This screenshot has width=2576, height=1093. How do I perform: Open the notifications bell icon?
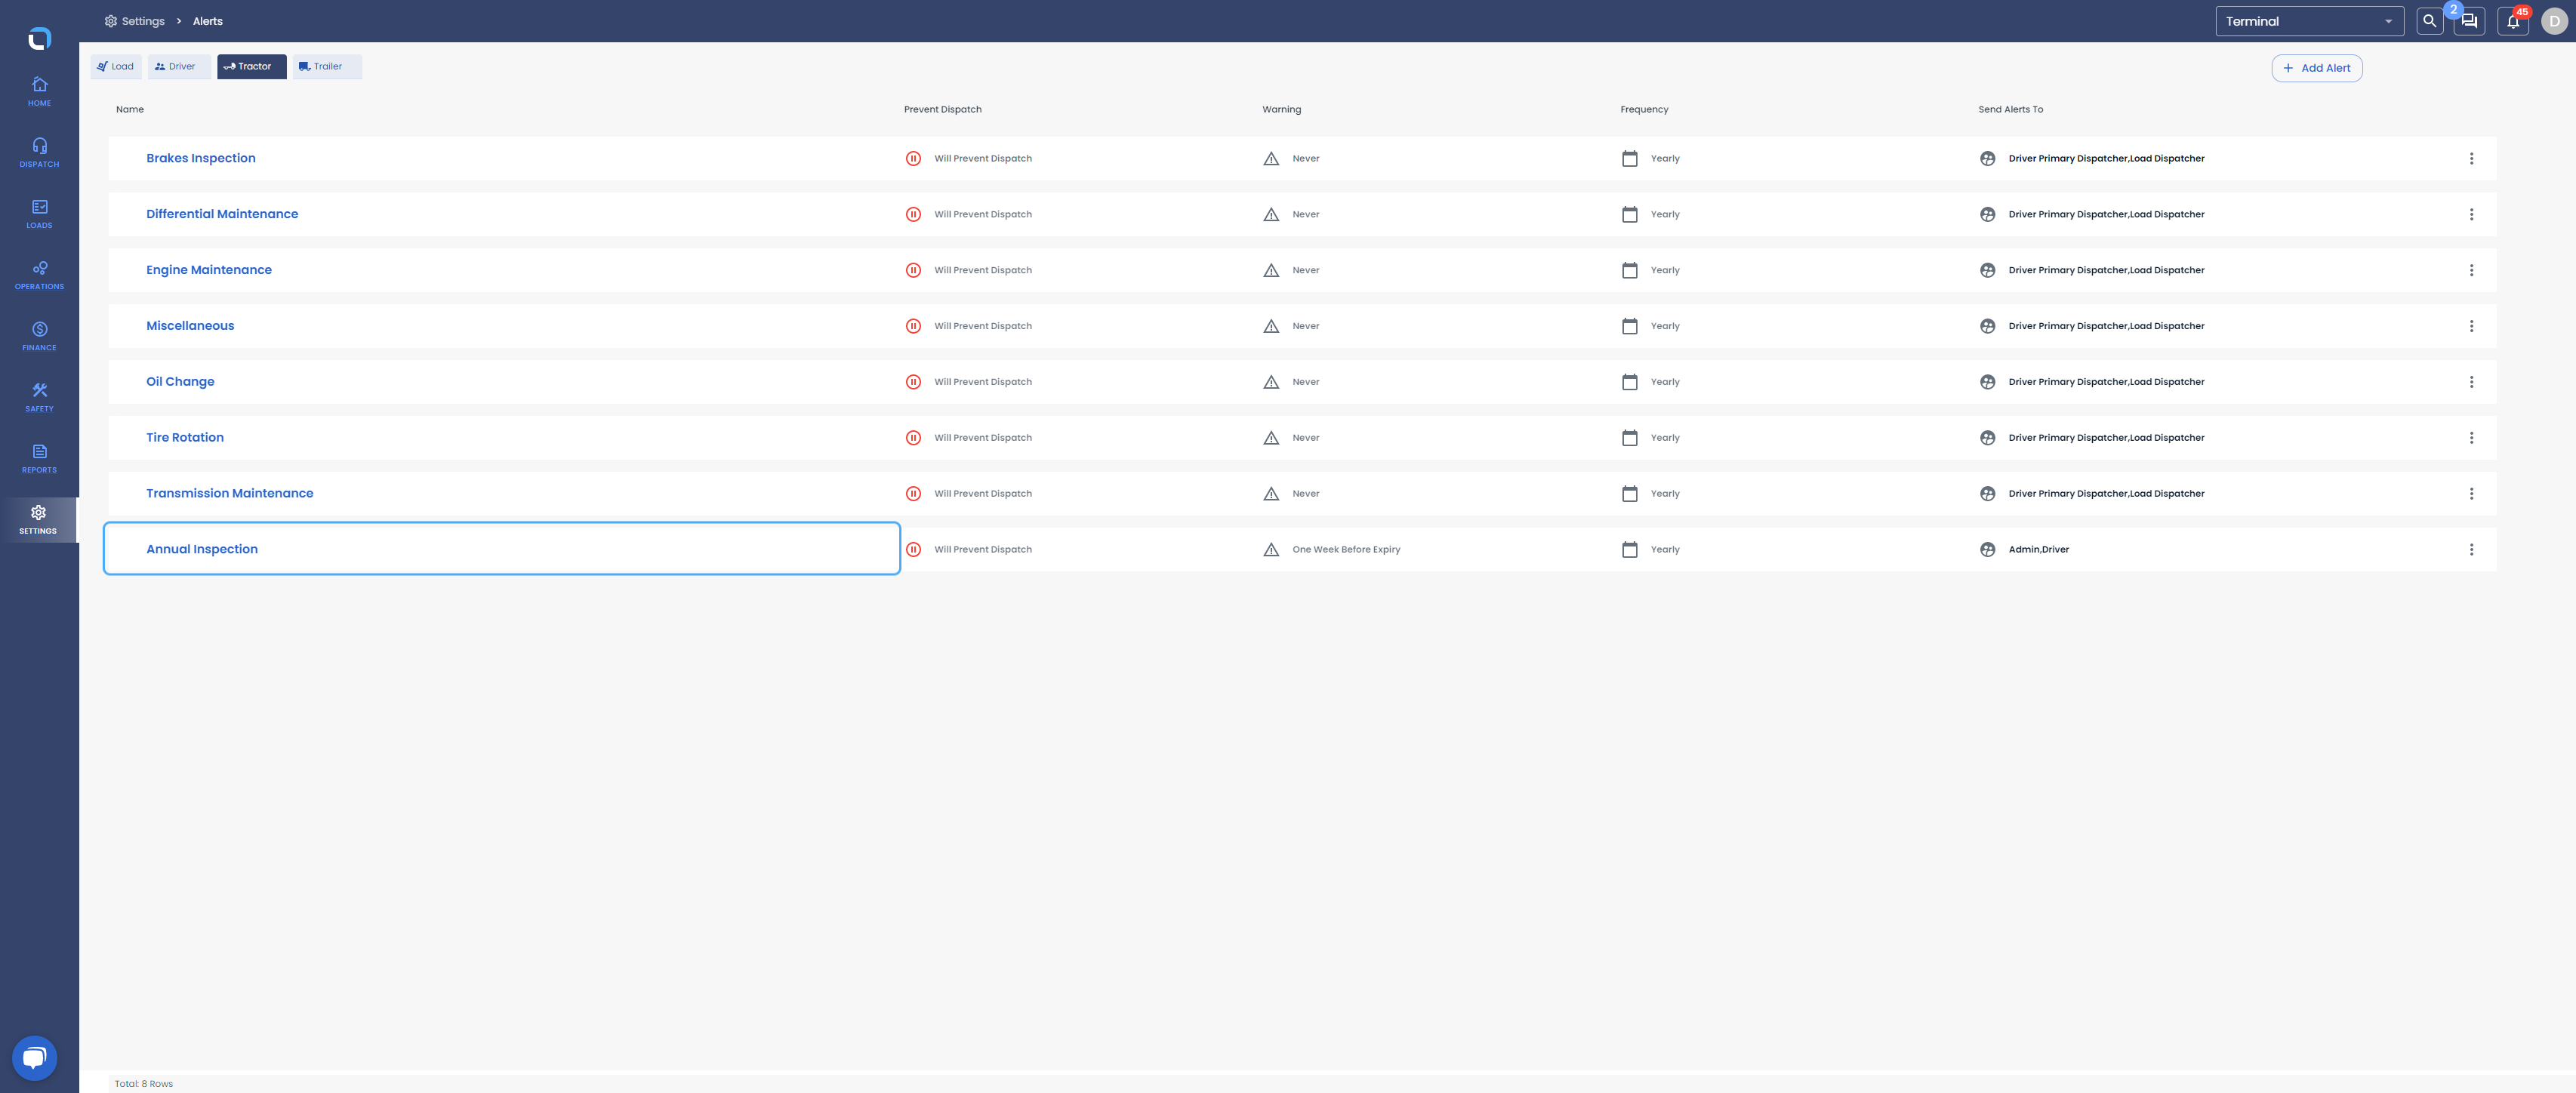click(2513, 21)
